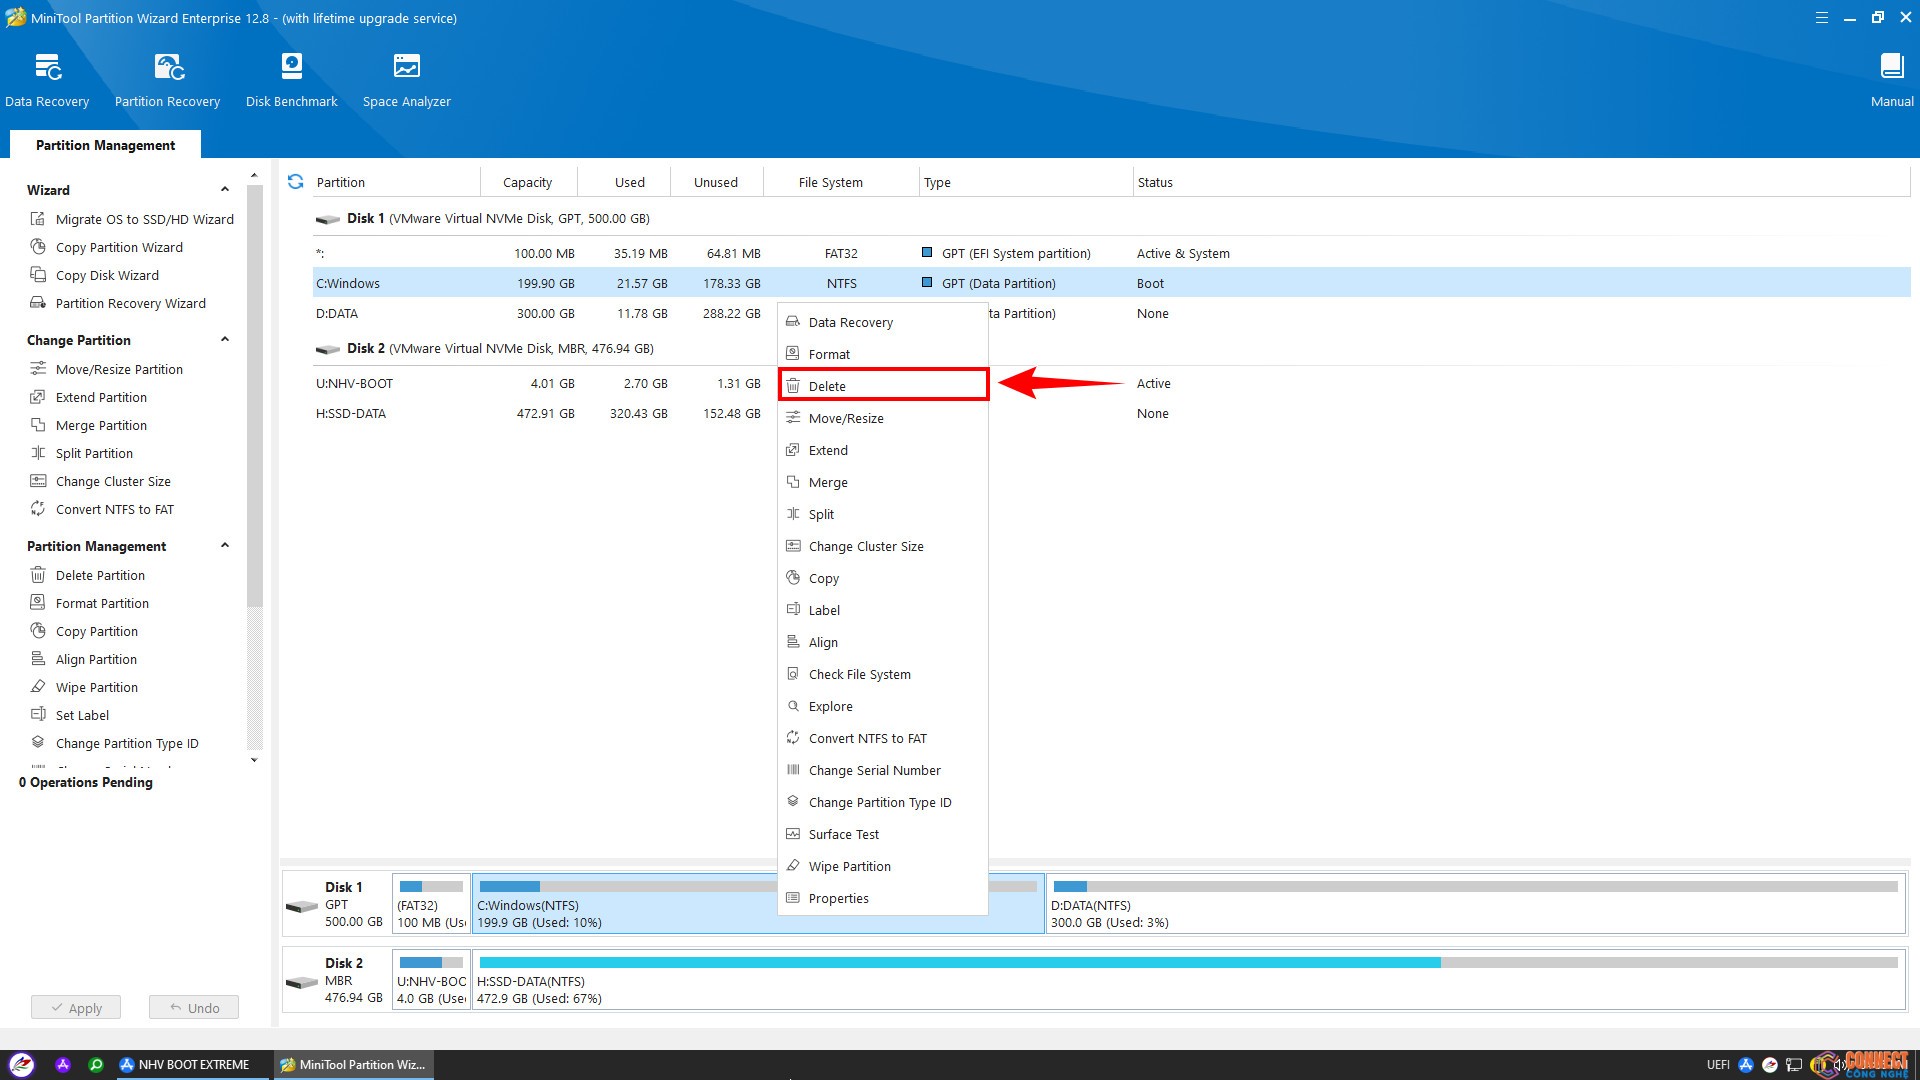Screen dimensions: 1920x1080
Task: Select the Disk 2 header row
Action: (x=1111, y=348)
